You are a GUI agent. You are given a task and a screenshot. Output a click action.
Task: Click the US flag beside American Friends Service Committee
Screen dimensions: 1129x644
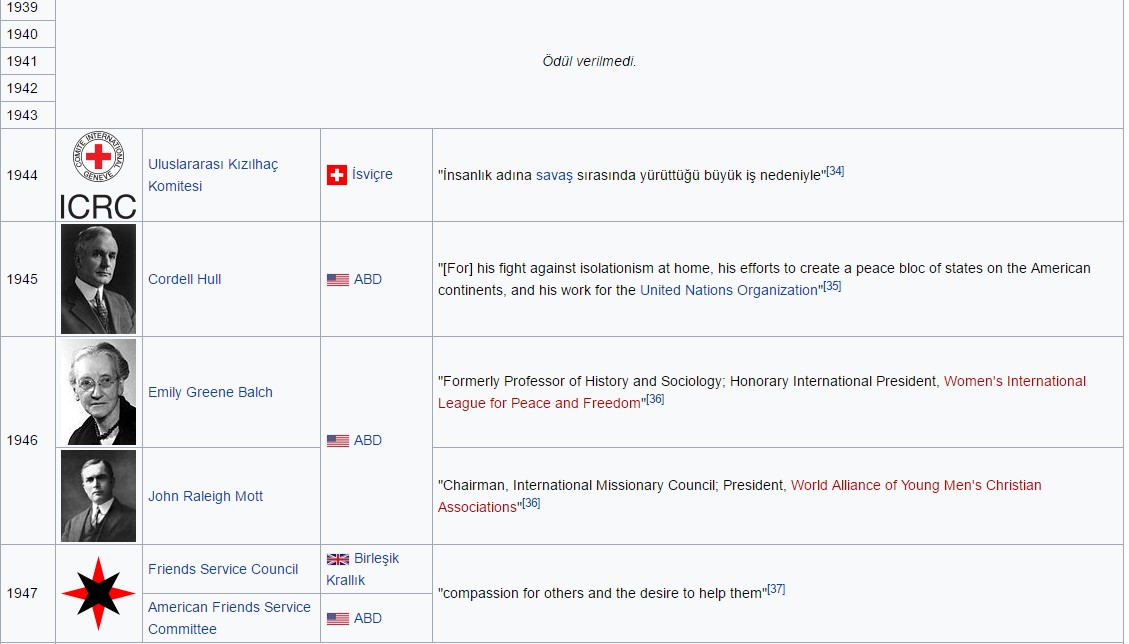point(338,618)
